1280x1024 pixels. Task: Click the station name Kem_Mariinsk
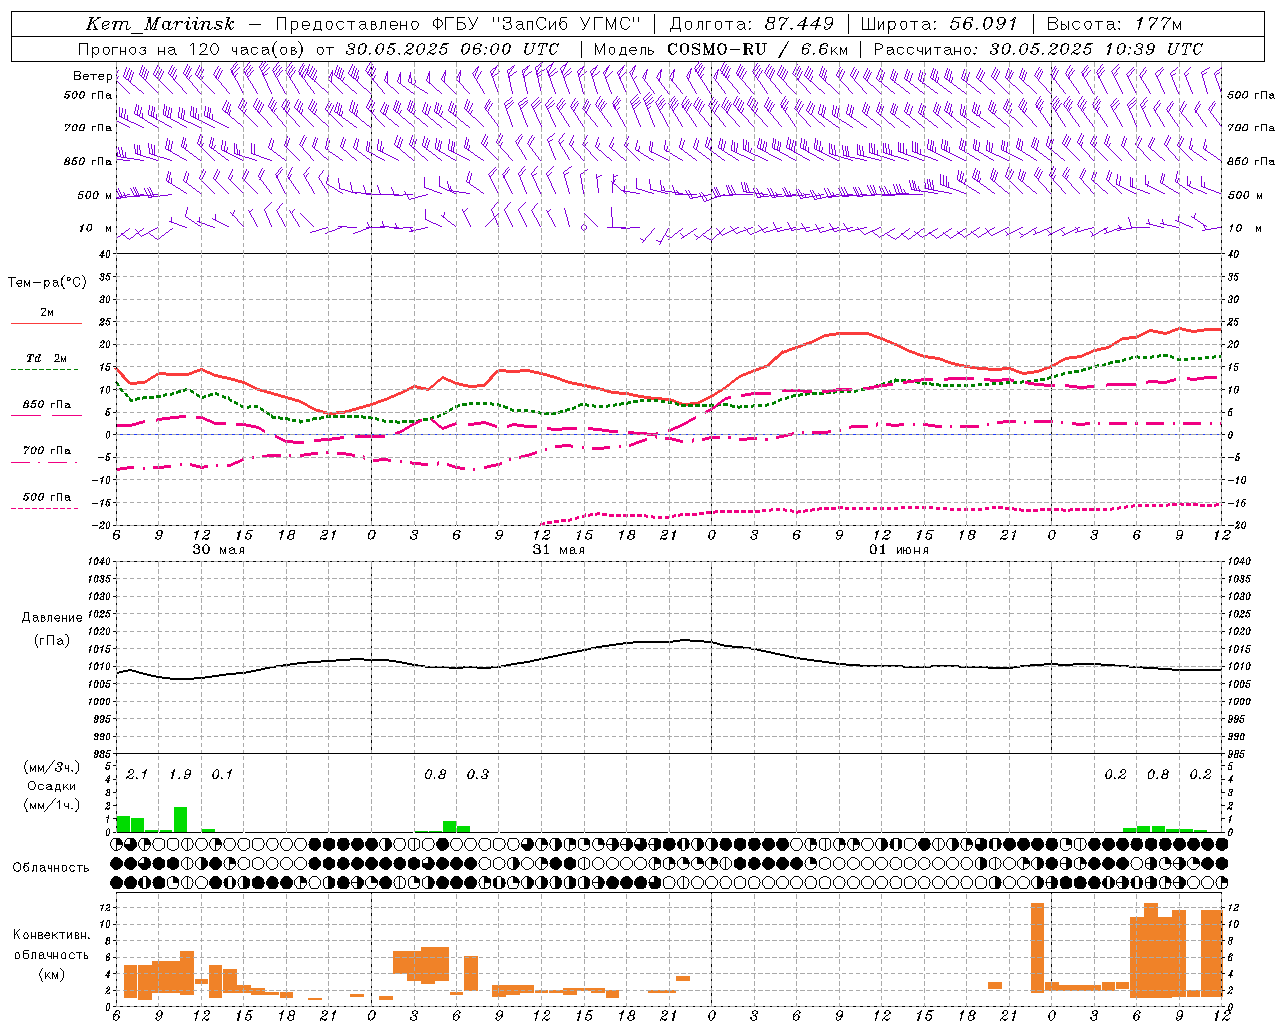click(x=160, y=24)
